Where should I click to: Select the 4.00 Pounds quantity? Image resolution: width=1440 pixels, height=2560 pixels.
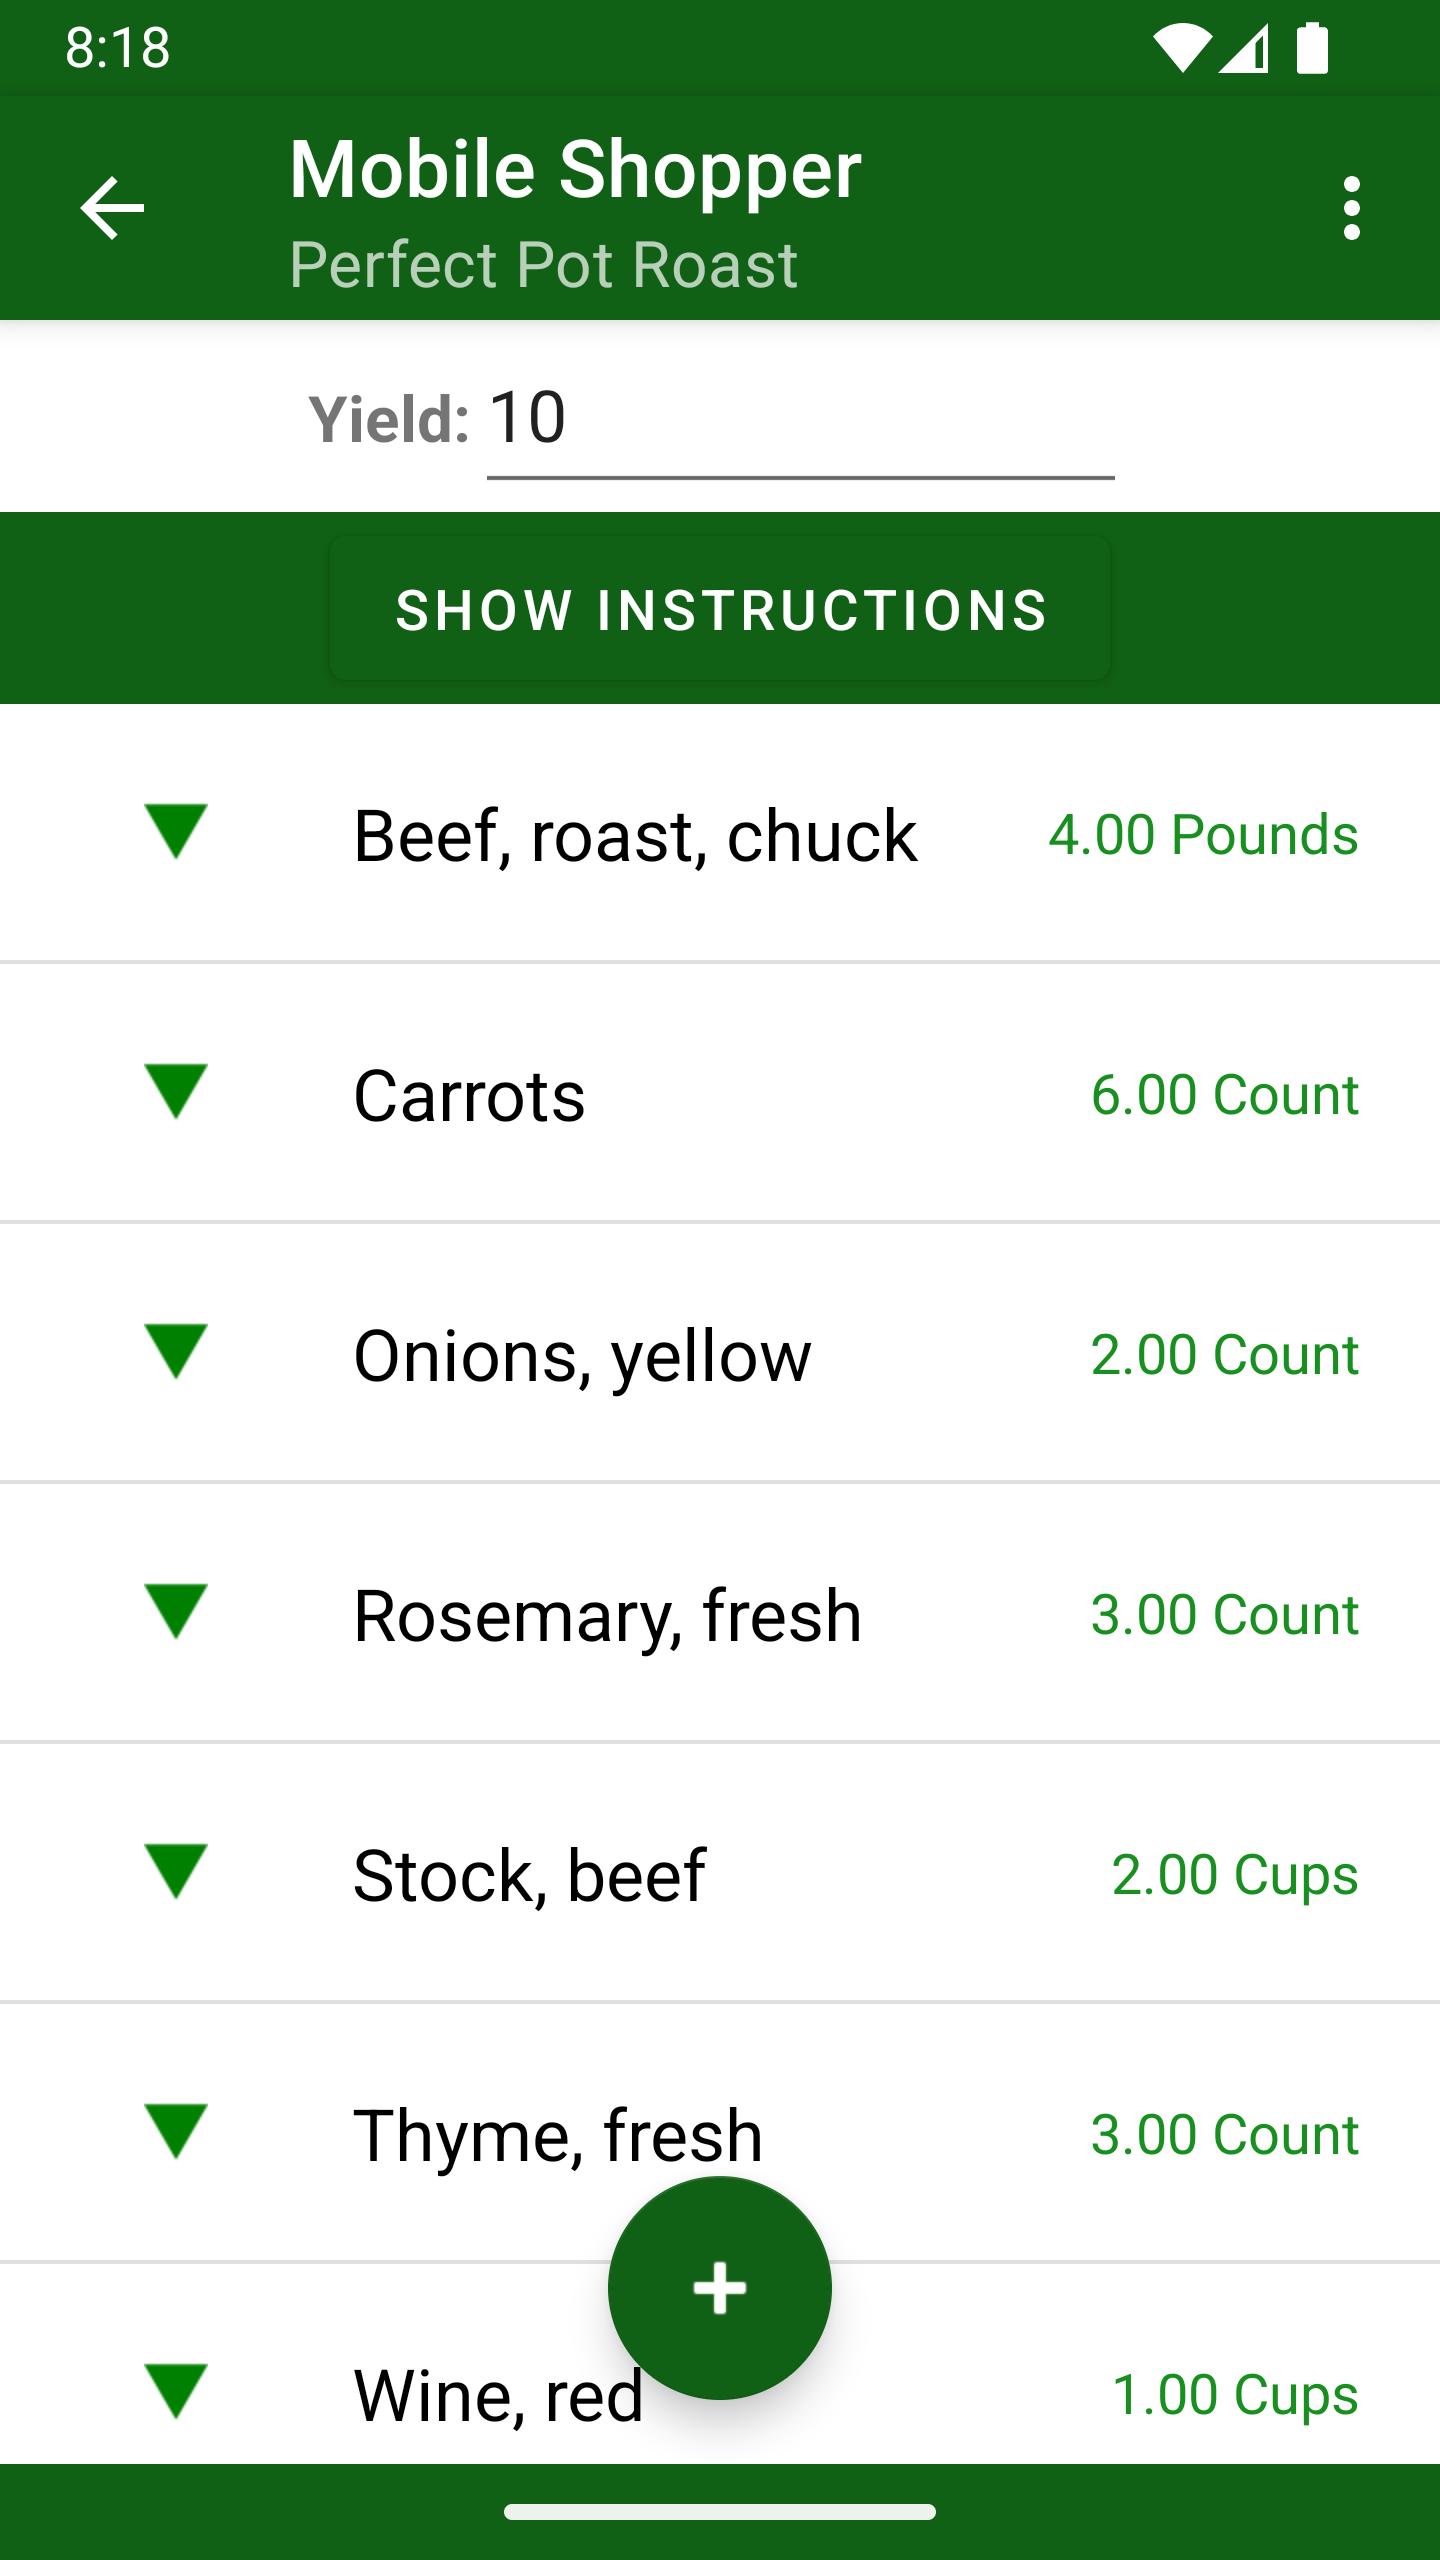[x=1203, y=834]
